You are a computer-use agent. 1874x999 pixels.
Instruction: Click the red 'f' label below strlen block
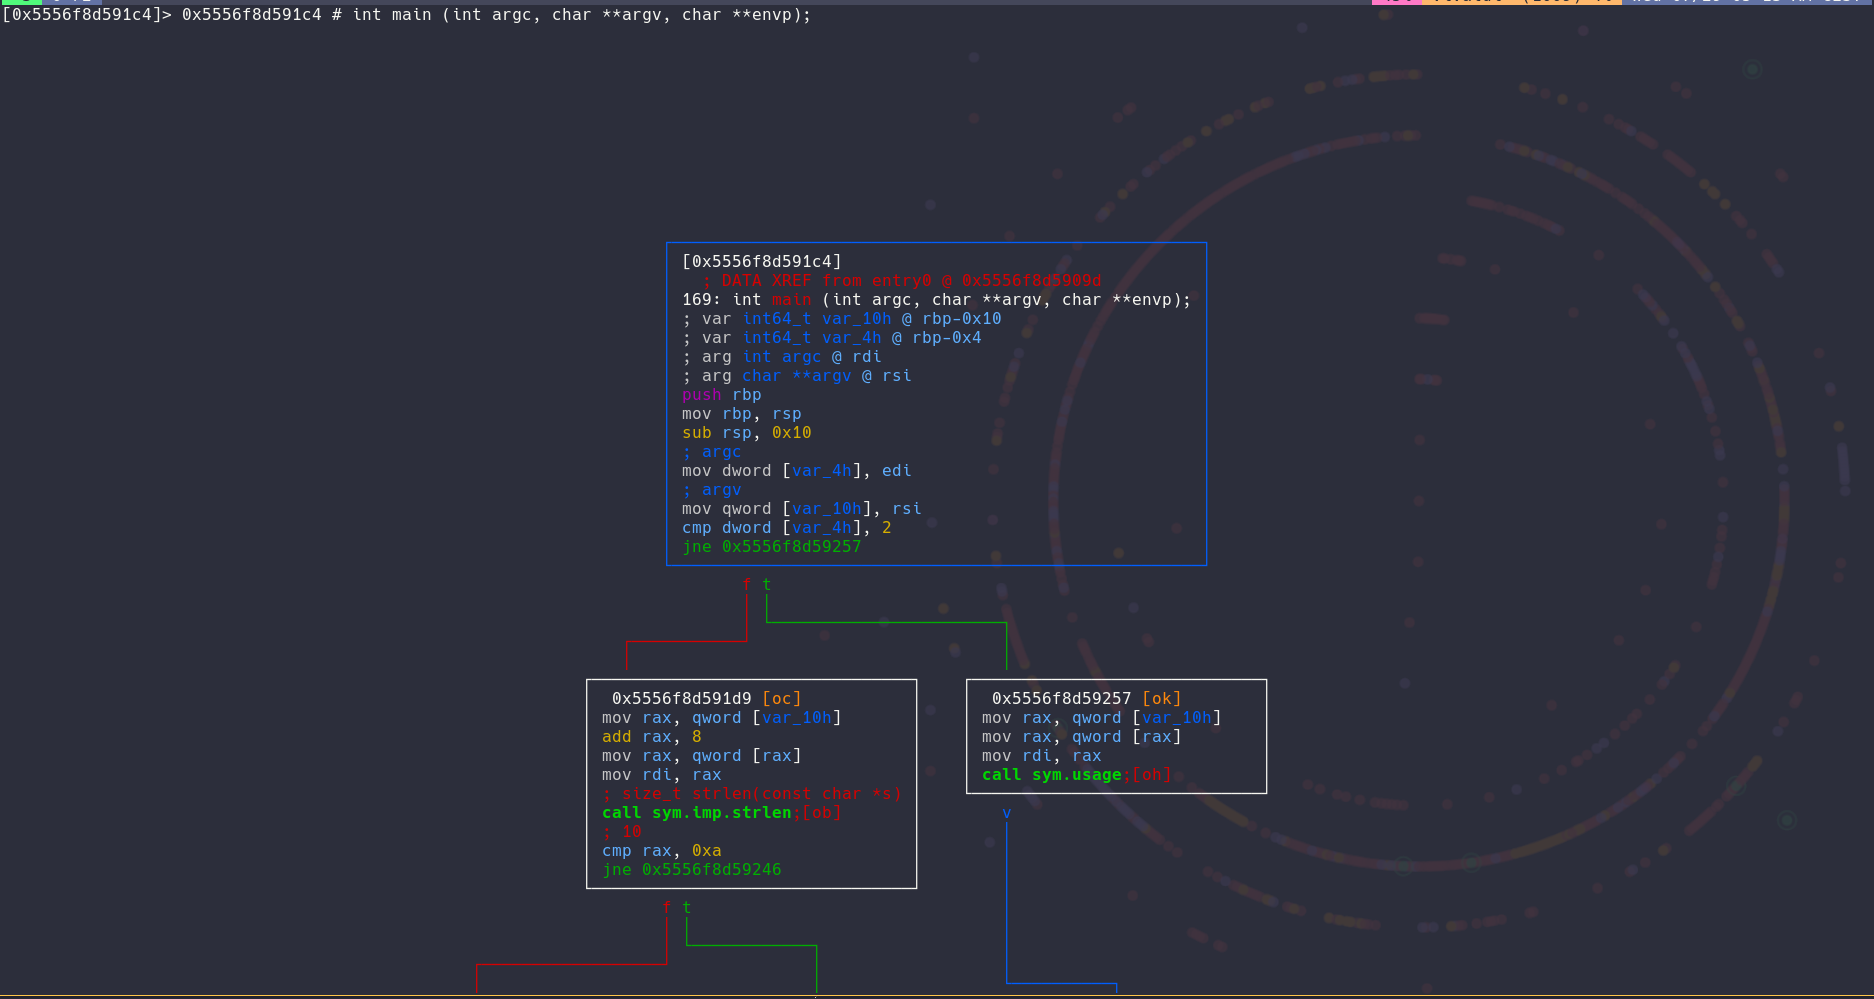click(x=666, y=908)
